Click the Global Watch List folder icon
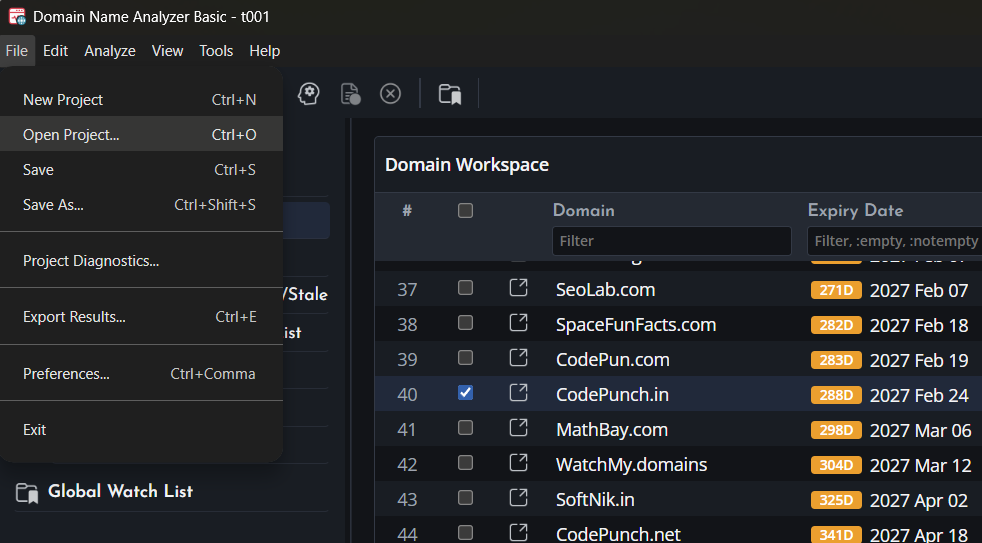The height and width of the screenshot is (543, 982). pyautogui.click(x=27, y=493)
